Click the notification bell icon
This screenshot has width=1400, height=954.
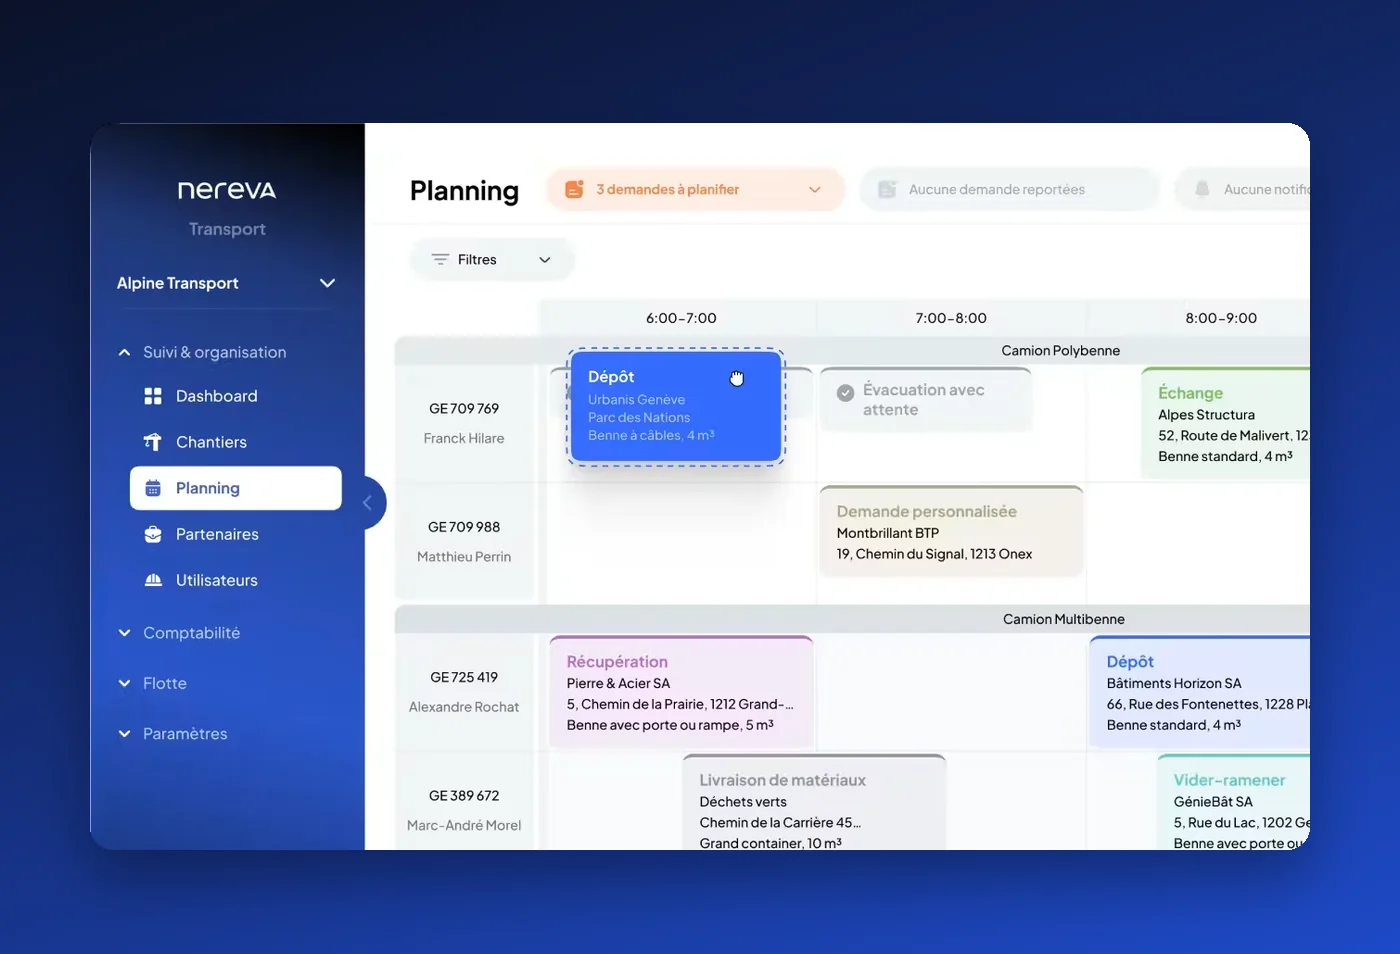[1202, 189]
